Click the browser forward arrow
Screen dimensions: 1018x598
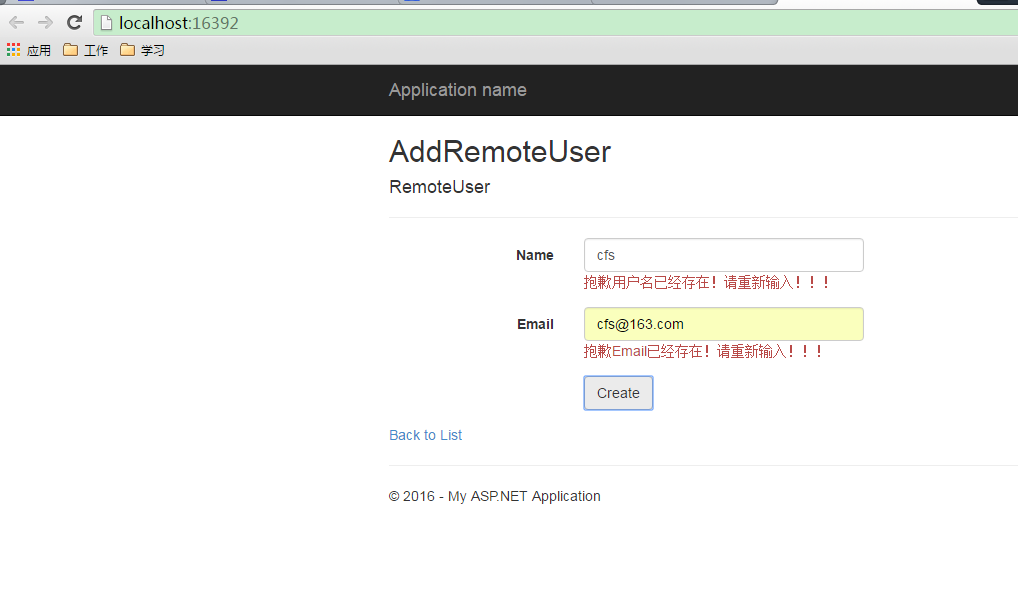coord(45,23)
